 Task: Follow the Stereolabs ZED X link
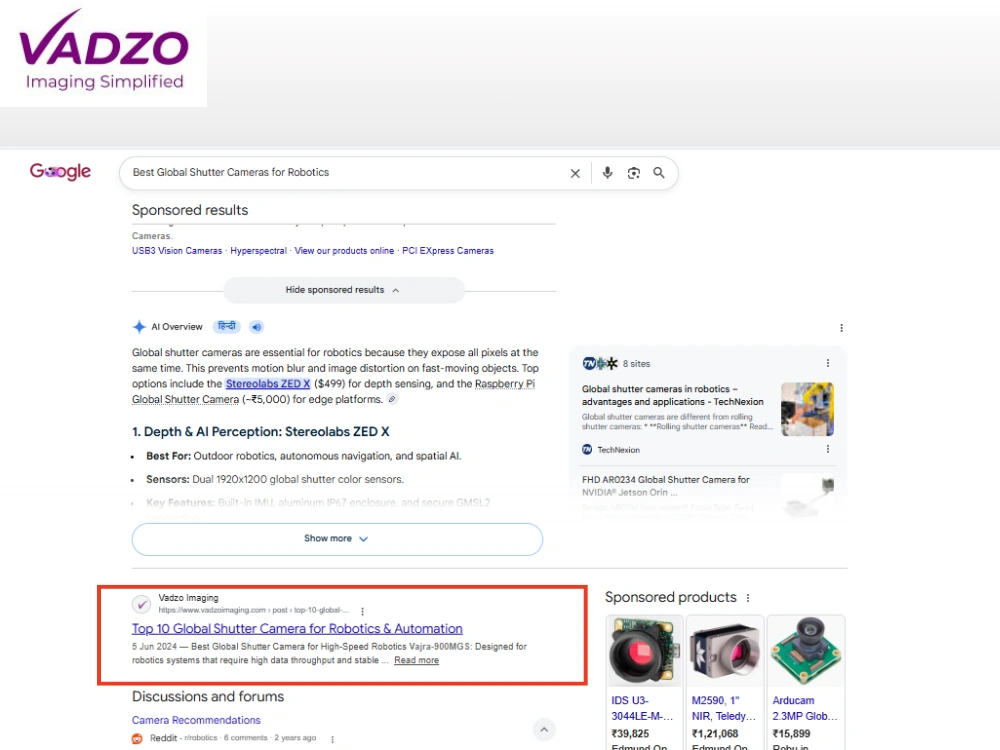[x=268, y=384]
